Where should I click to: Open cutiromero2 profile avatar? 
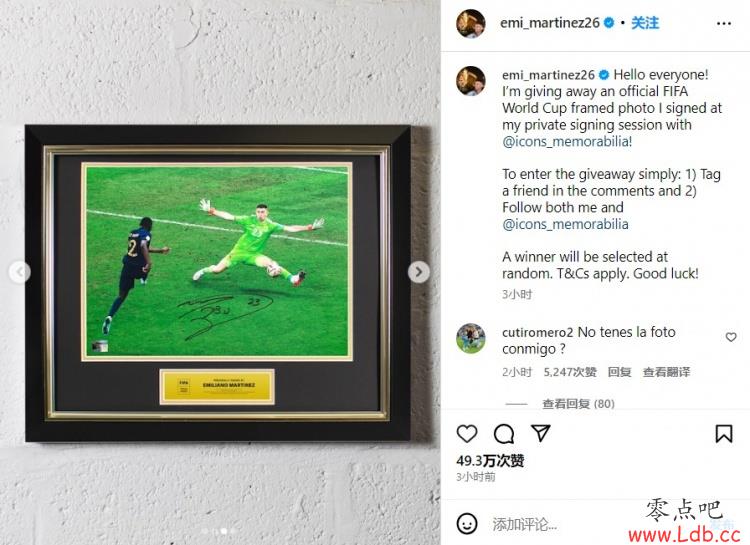coord(471,338)
